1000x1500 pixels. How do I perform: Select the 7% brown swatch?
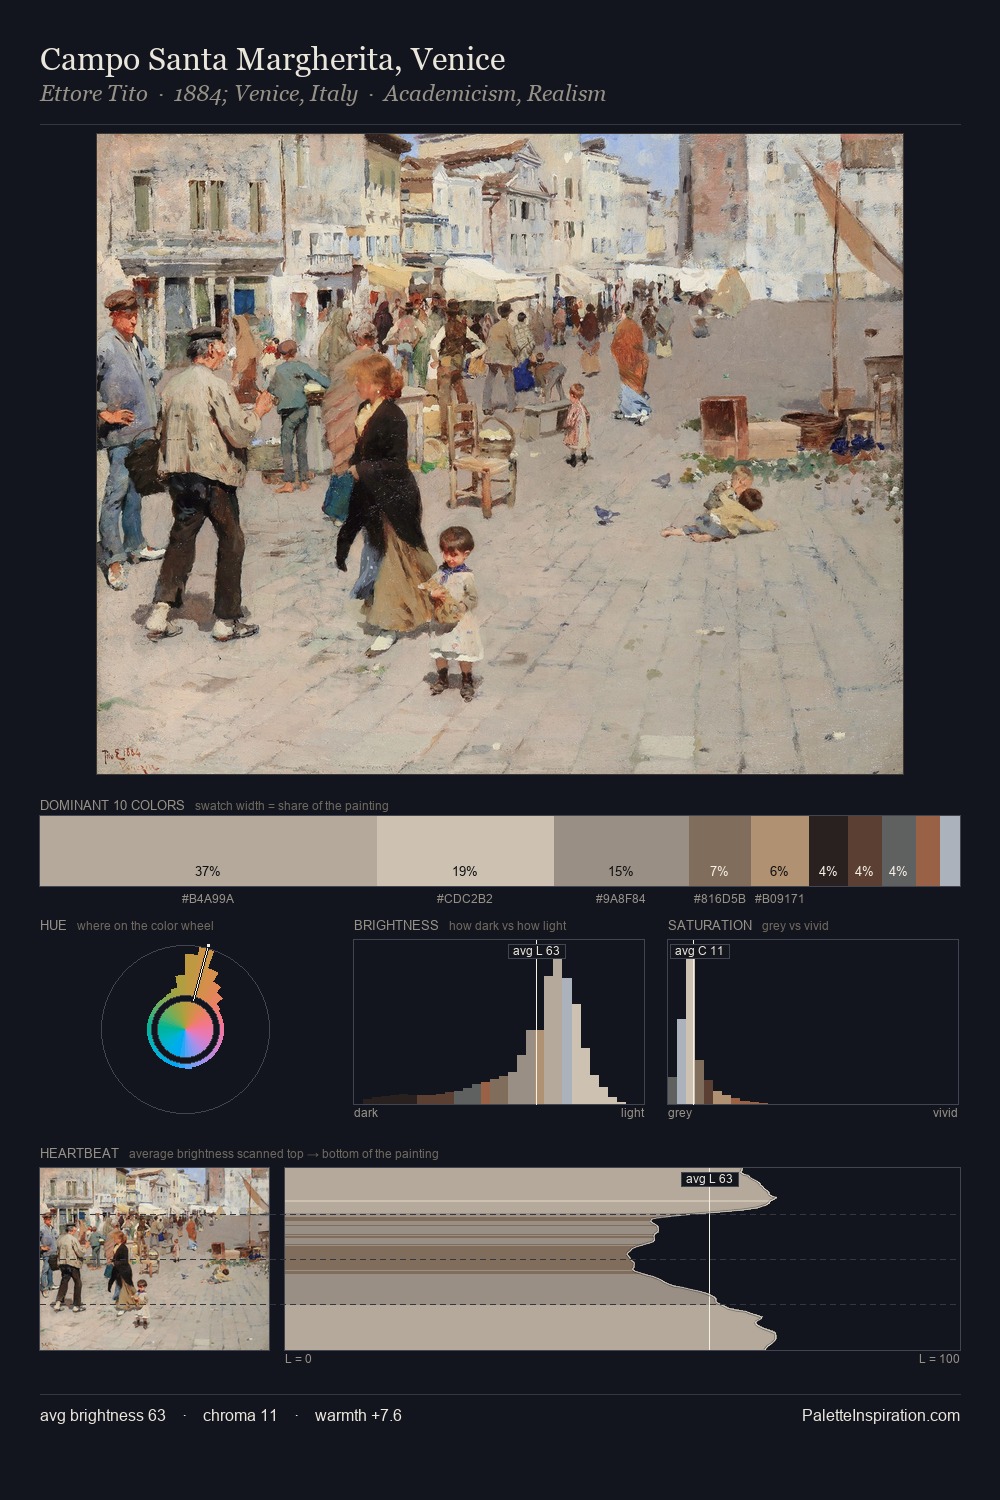(719, 851)
